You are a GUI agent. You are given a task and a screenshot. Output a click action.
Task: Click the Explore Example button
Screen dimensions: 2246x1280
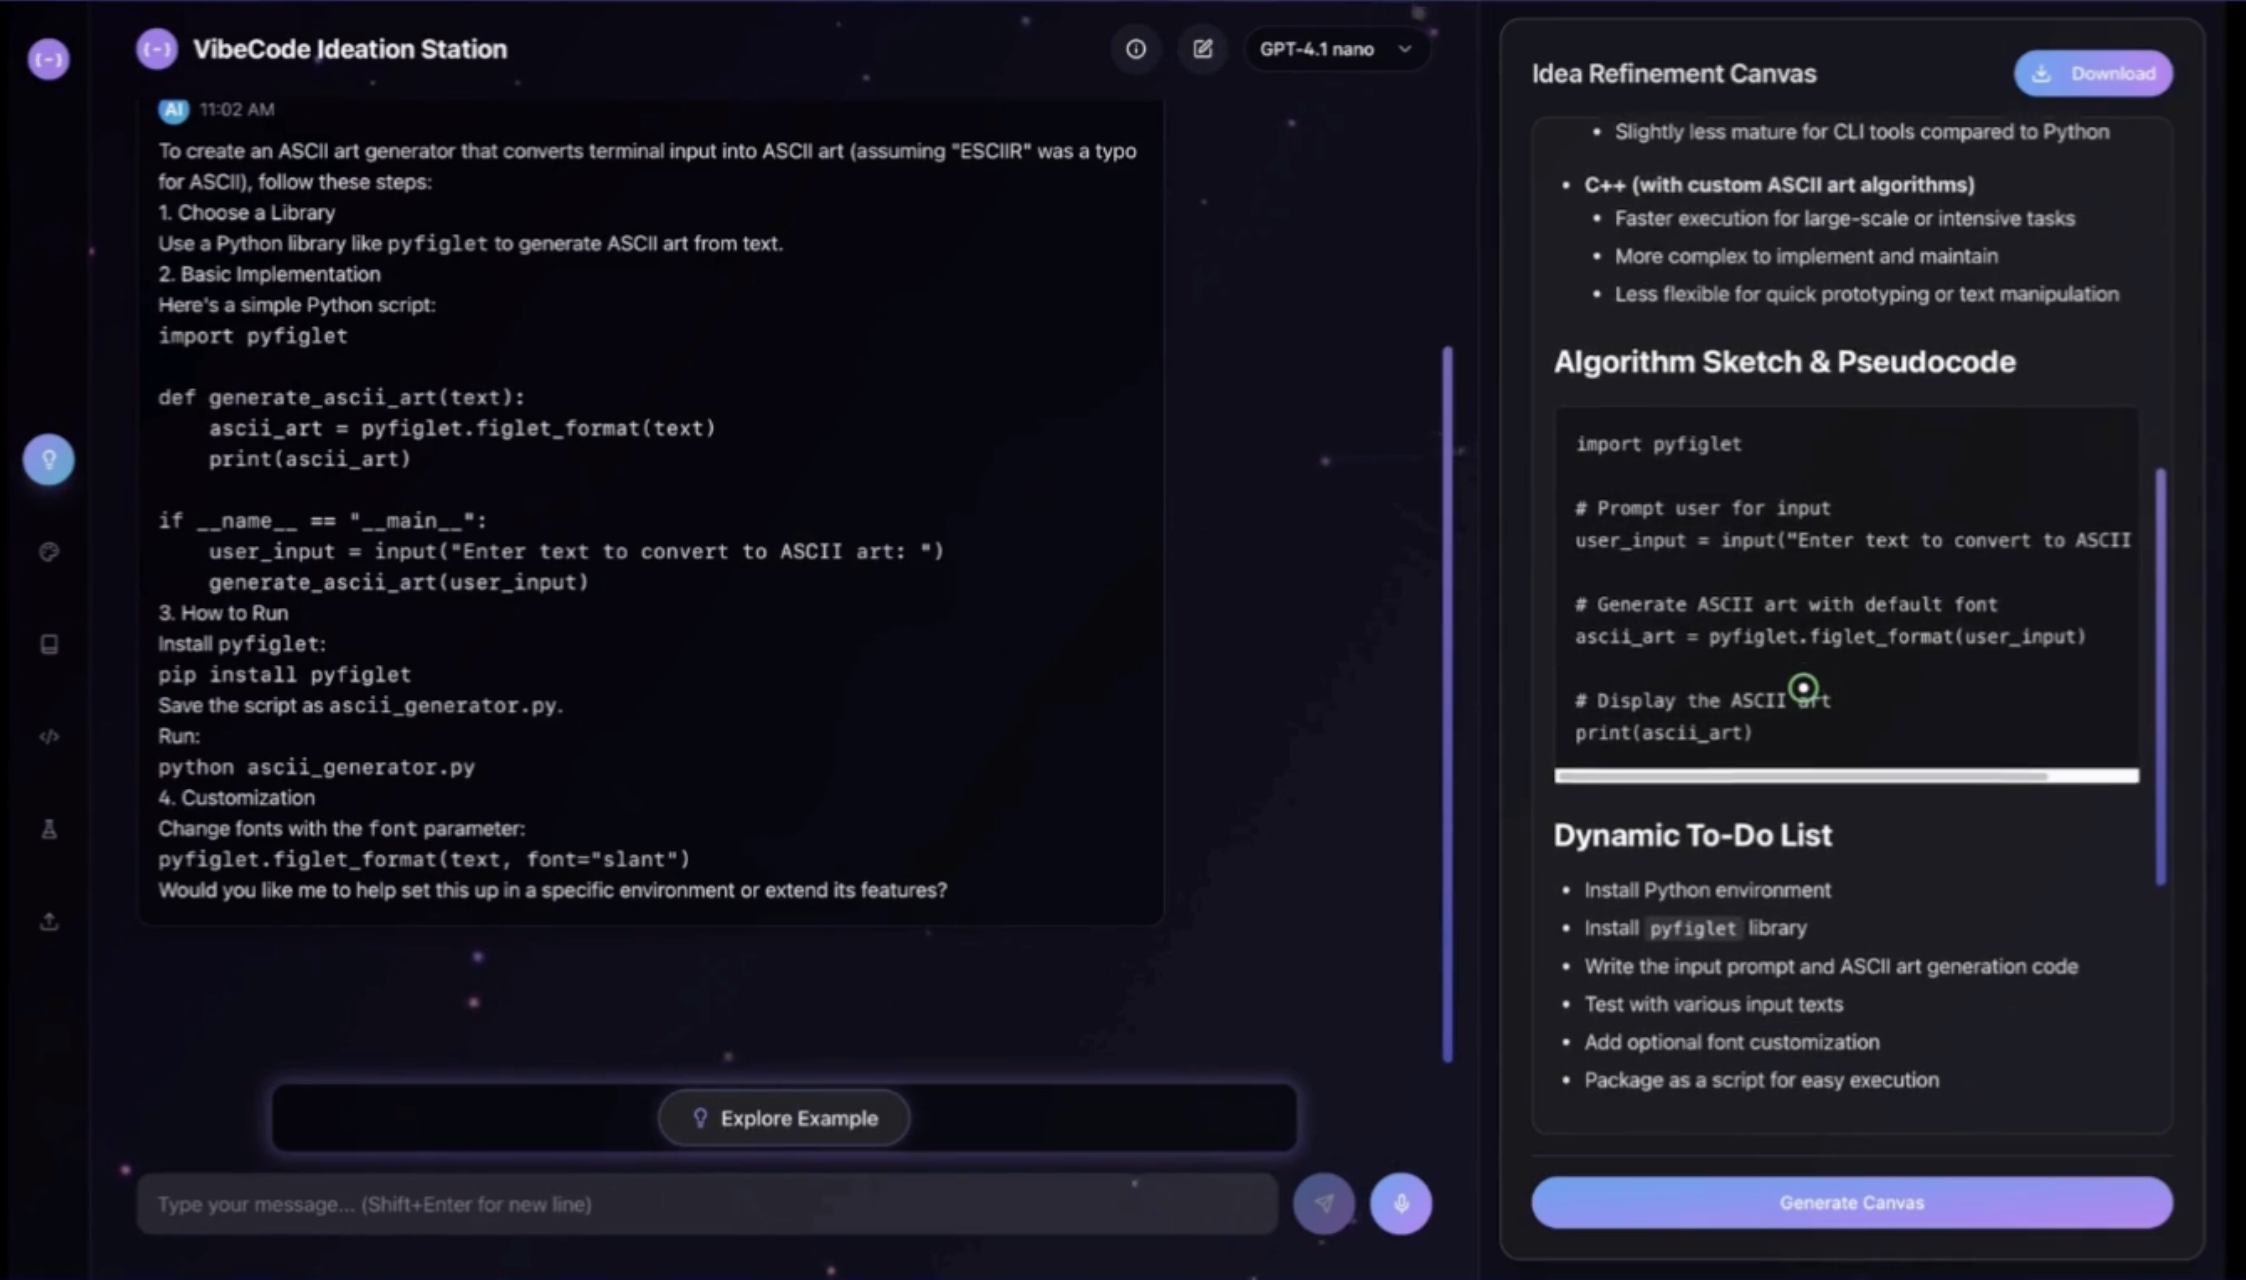(784, 1118)
